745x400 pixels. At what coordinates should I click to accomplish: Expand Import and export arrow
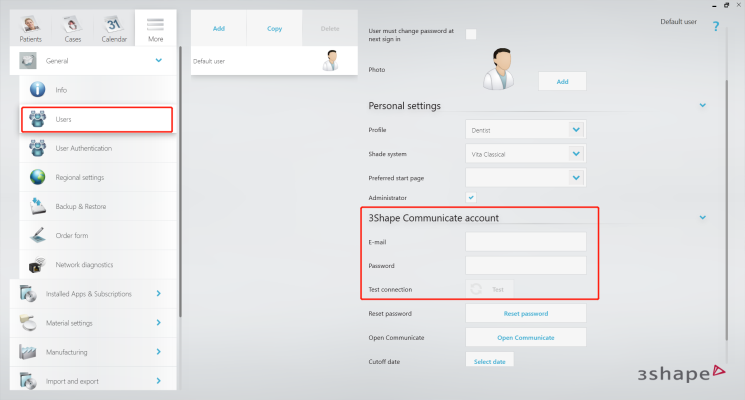tap(159, 381)
